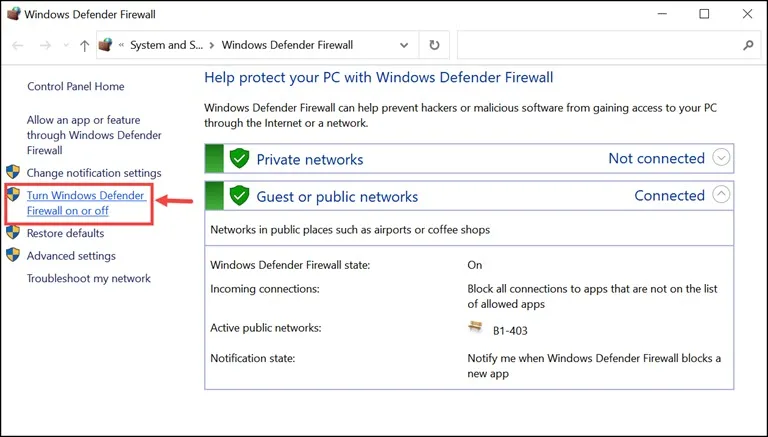Maximize the Windows Defender Firewall window

pyautogui.click(x=704, y=14)
